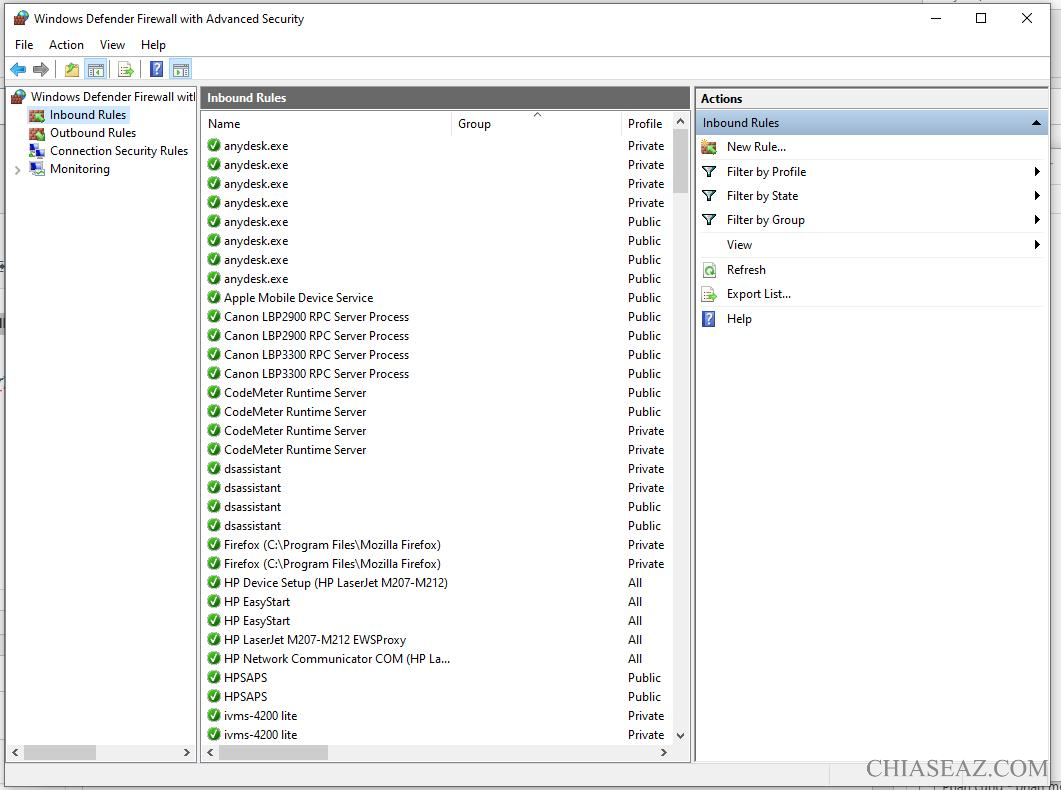This screenshot has height=790, width=1061.
Task: Click Filter by State action label
Action: coord(762,195)
